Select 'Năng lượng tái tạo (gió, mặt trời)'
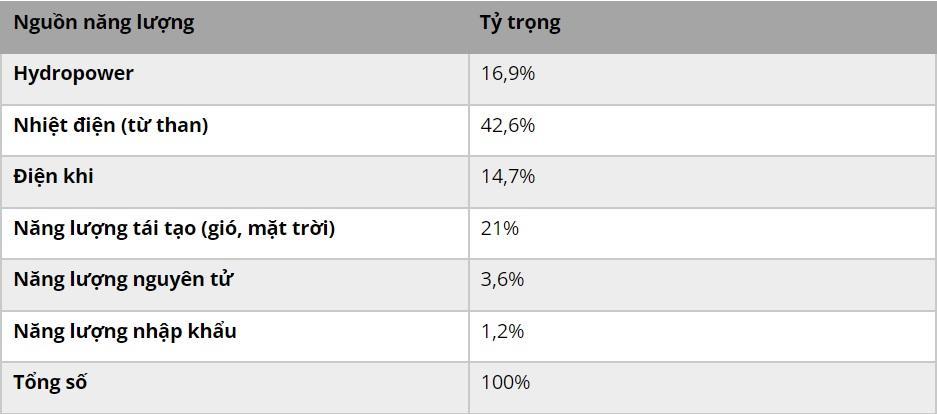This screenshot has height=414, width=937. tap(174, 229)
